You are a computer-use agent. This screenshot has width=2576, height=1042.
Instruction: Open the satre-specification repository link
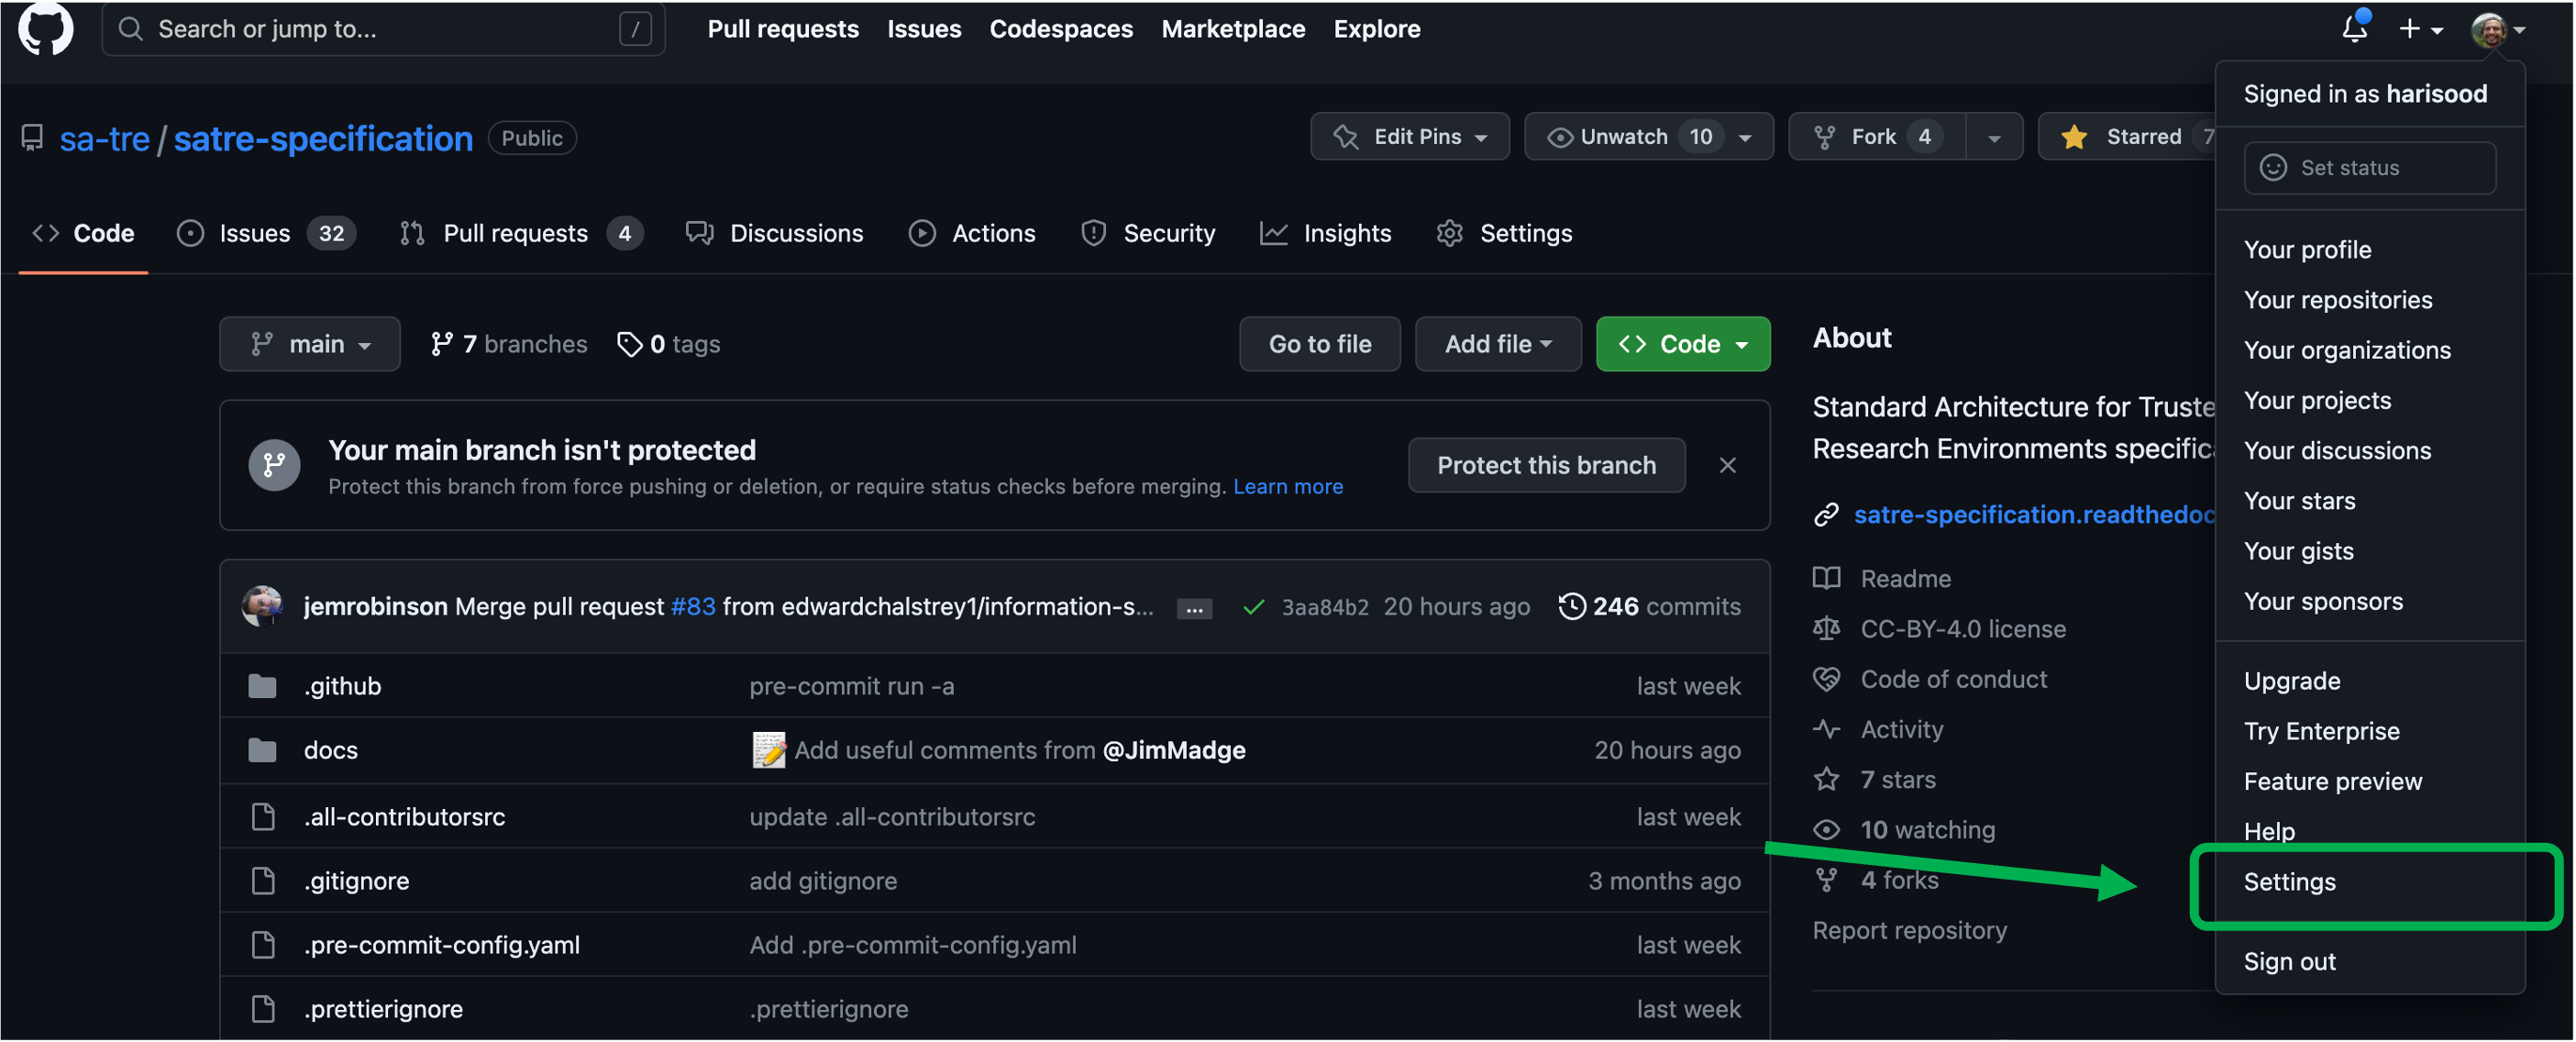(x=323, y=138)
